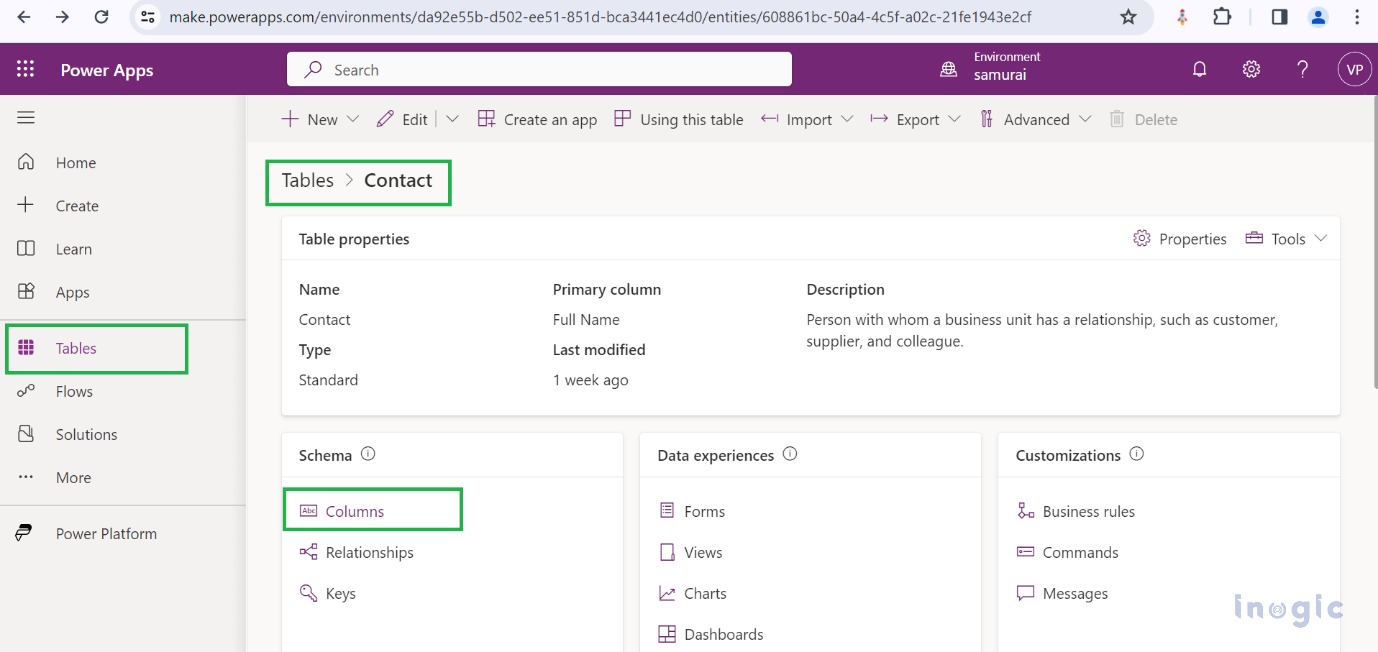Toggle the browser side panel icon
The image size is (1378, 652).
[1279, 17]
